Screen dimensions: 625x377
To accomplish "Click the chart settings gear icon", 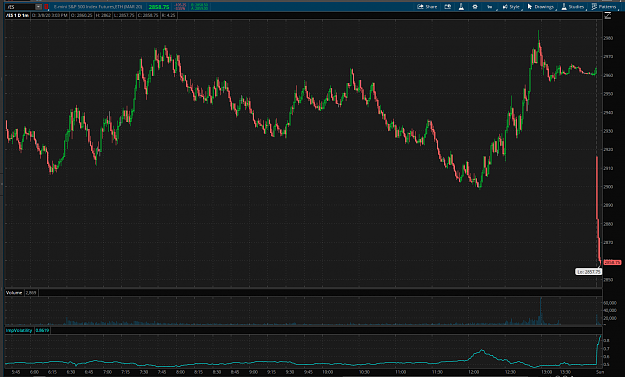I will (475, 7).
